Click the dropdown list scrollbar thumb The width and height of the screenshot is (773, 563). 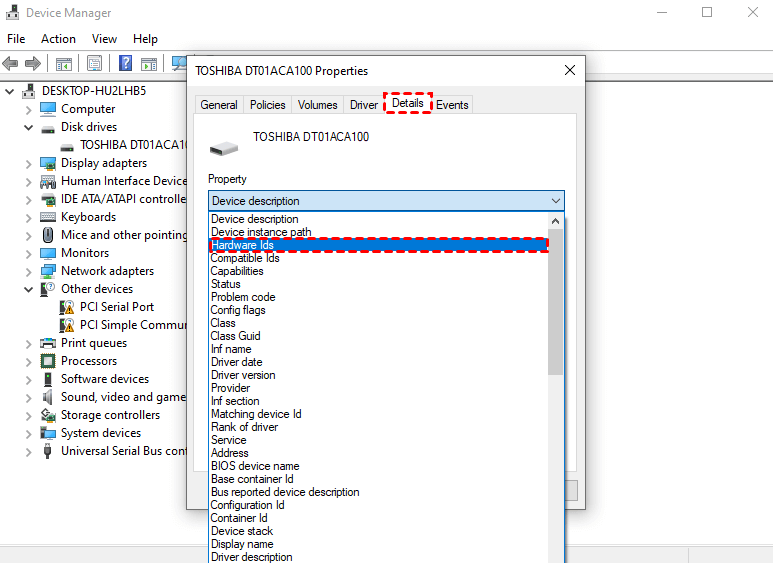tap(555, 302)
